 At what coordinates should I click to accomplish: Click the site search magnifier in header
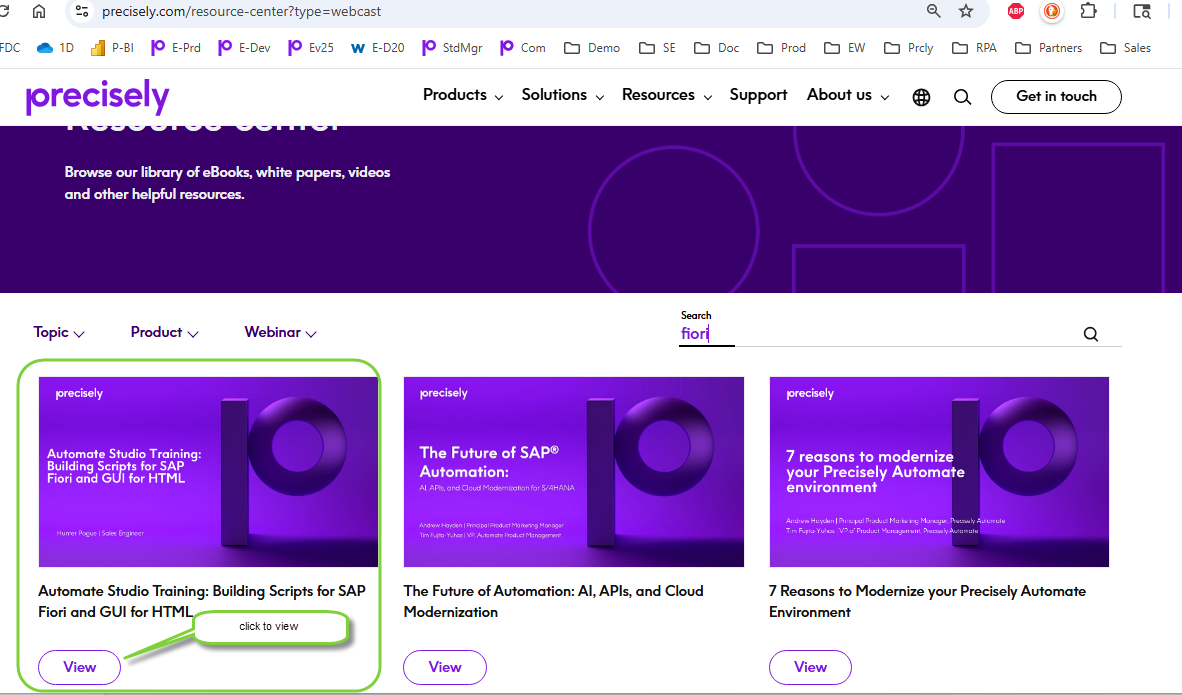pos(962,97)
